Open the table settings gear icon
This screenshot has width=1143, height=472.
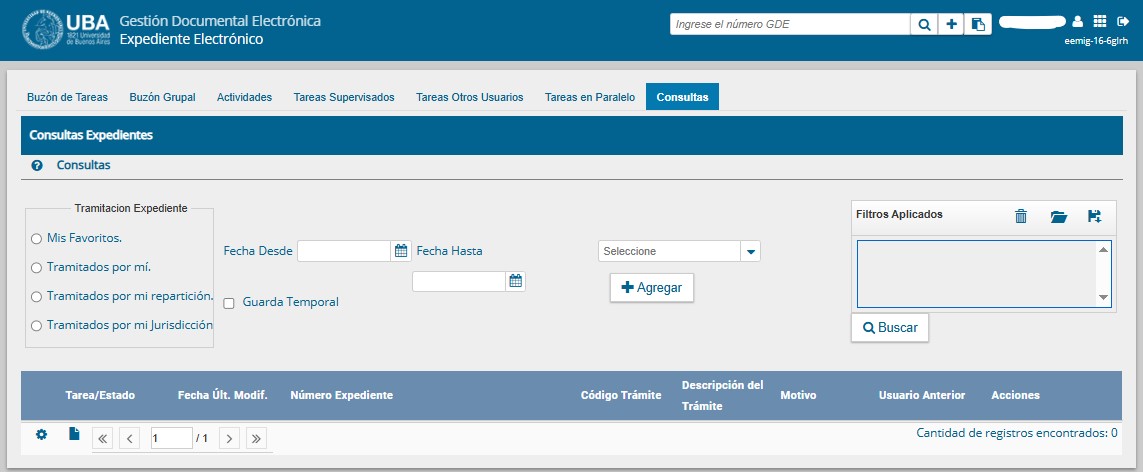(x=41, y=435)
